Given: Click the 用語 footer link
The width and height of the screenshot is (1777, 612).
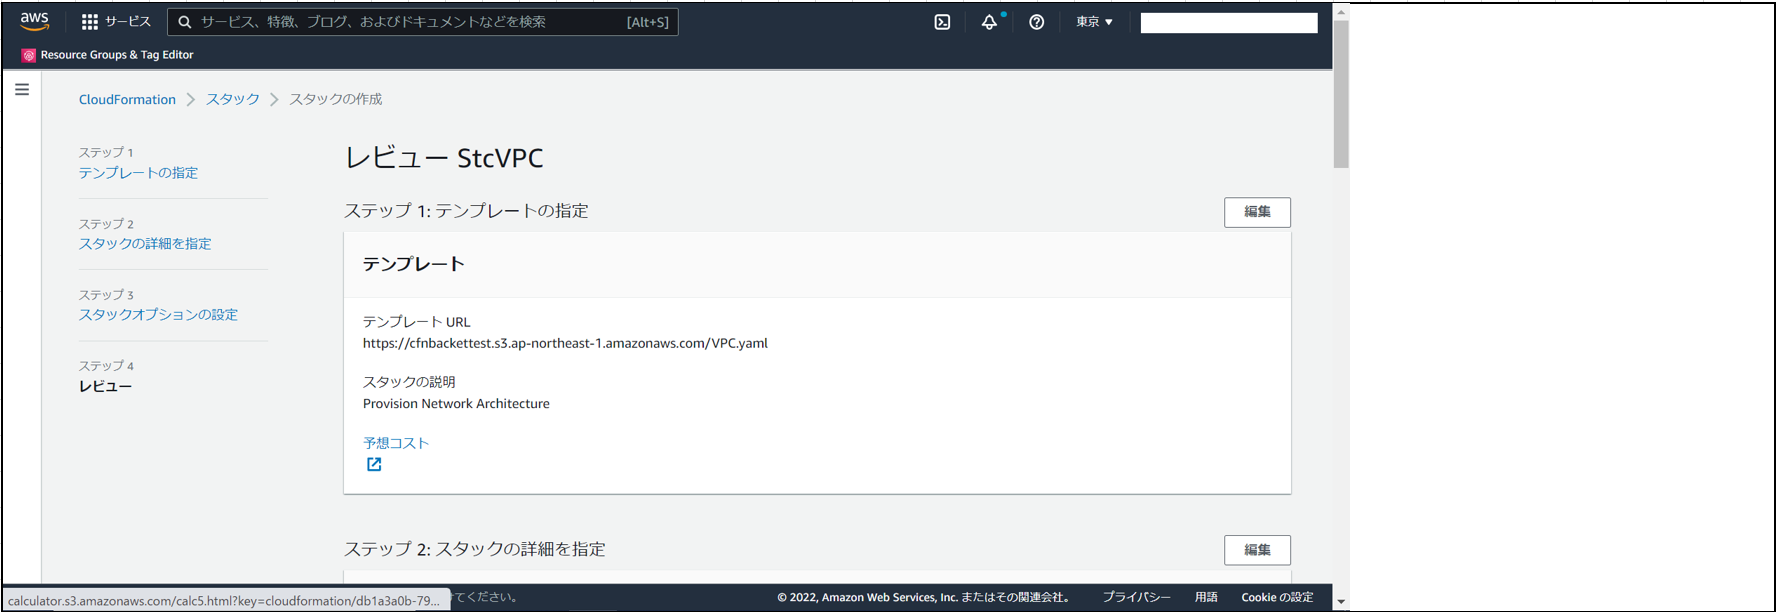Looking at the screenshot, I should [1206, 597].
